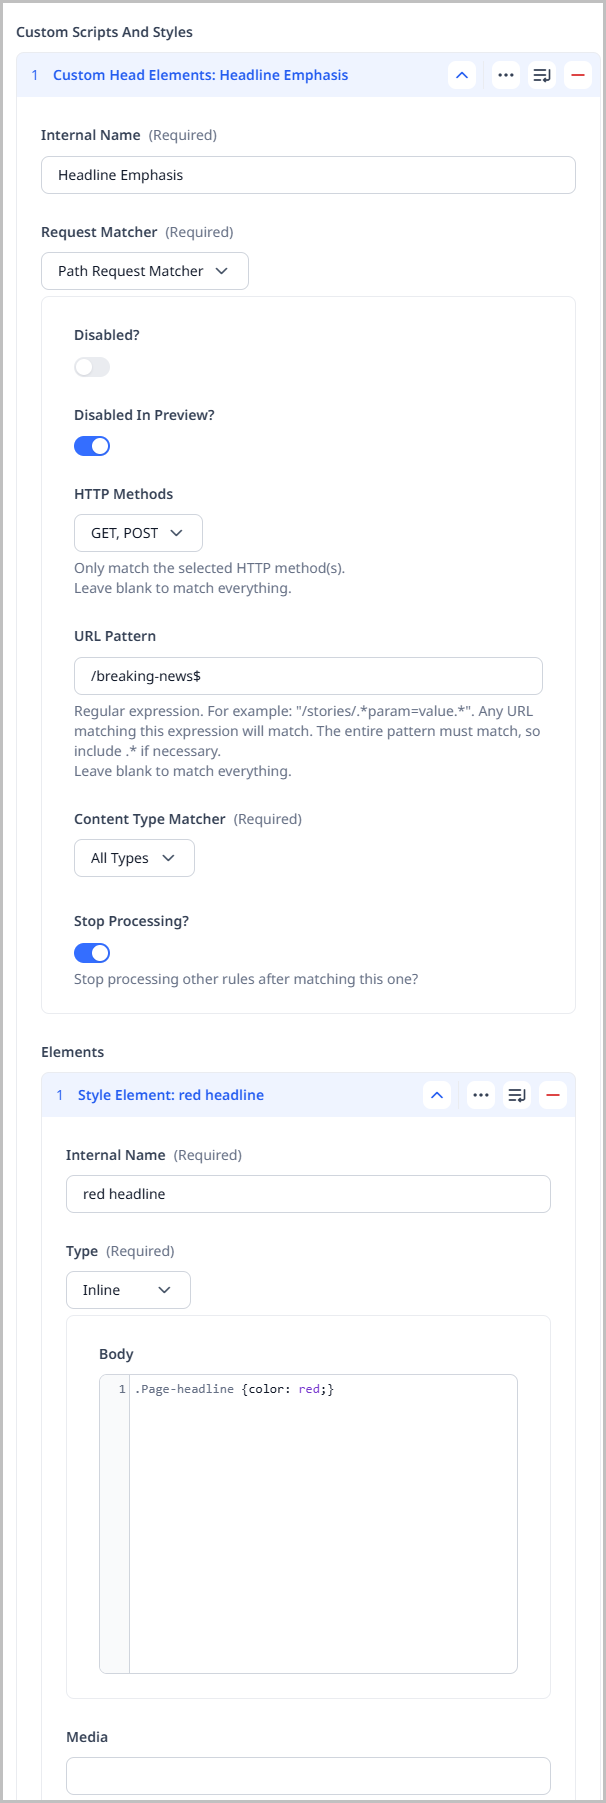The width and height of the screenshot is (606, 1803).
Task: Change the Content Type Matcher from All Types
Action: click(x=133, y=857)
